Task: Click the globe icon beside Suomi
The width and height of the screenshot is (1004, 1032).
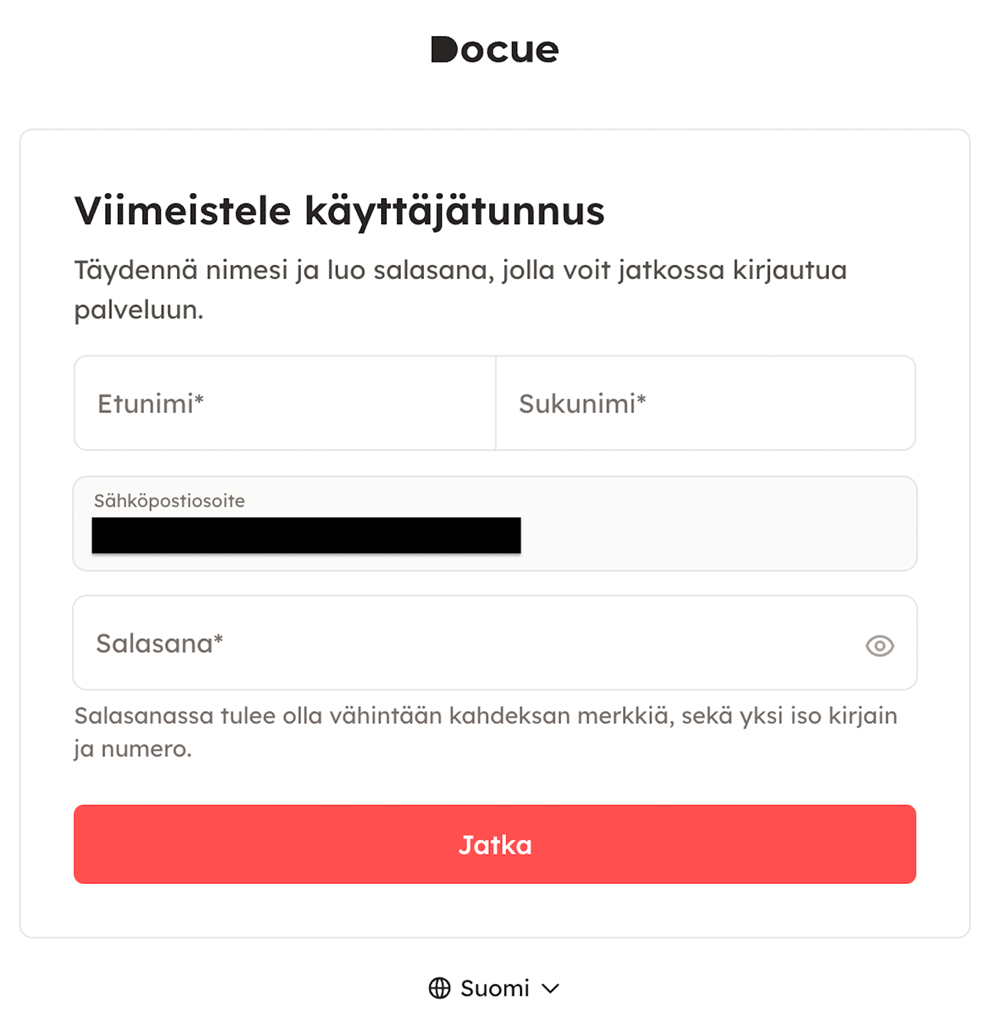Action: pyautogui.click(x=440, y=988)
